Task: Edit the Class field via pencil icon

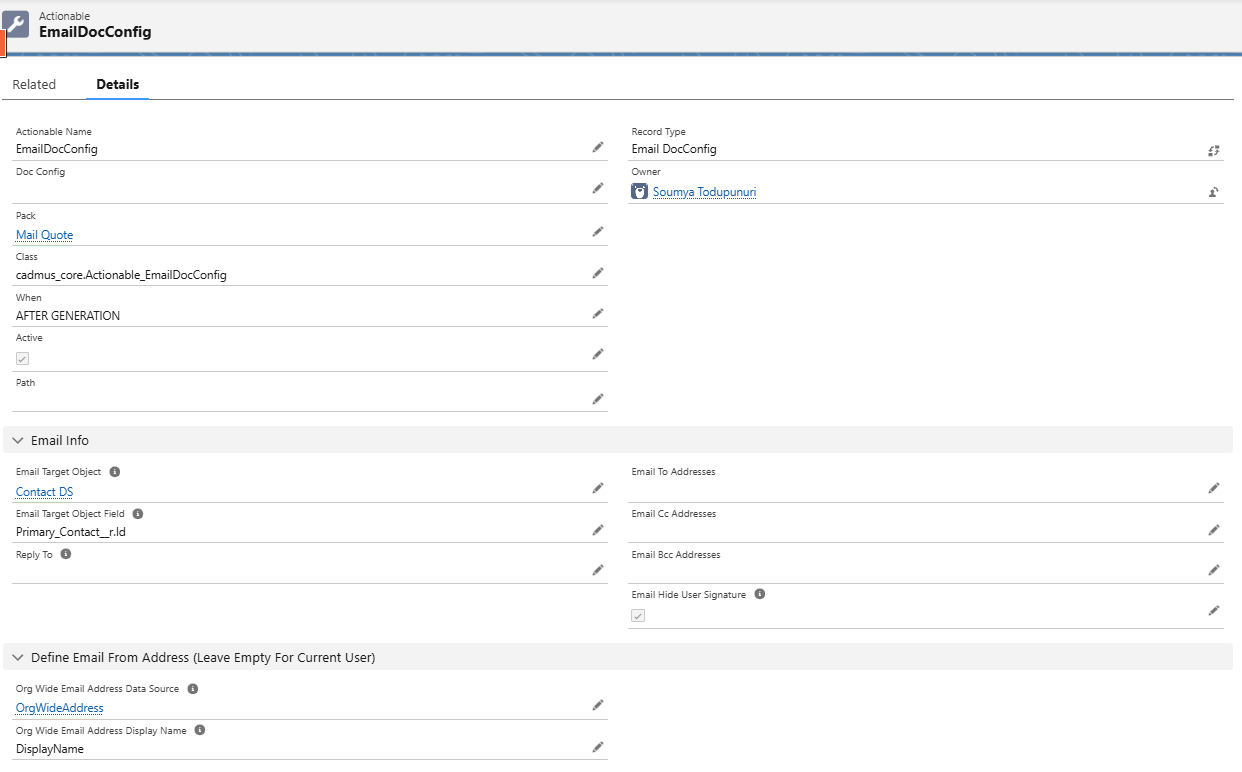Action: coord(598,272)
